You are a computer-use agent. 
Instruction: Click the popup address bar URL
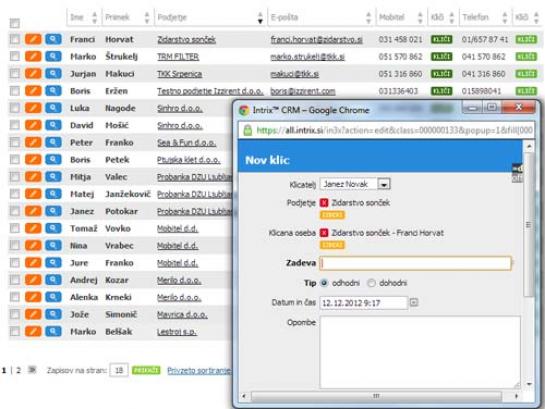click(394, 130)
